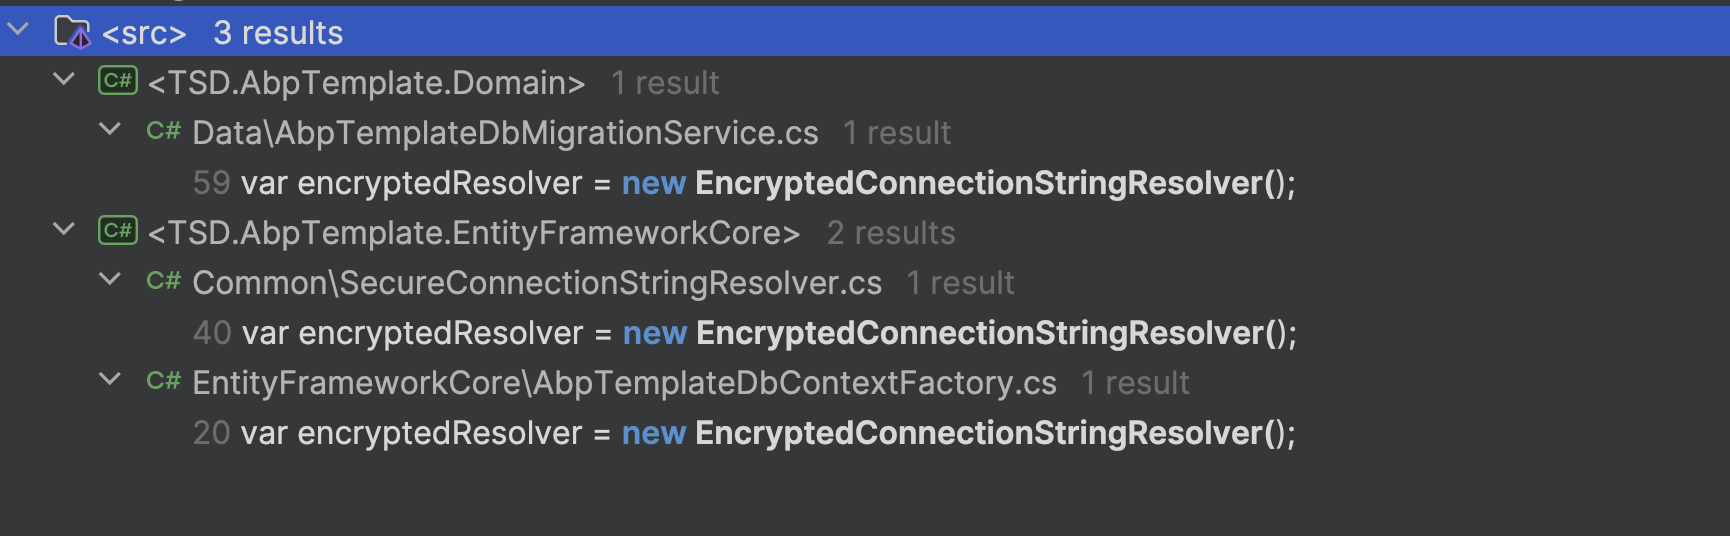Select the TSD.AbpTemplate.EntityFrameworkCore project row
This screenshot has height=536, width=1730.
point(865,232)
